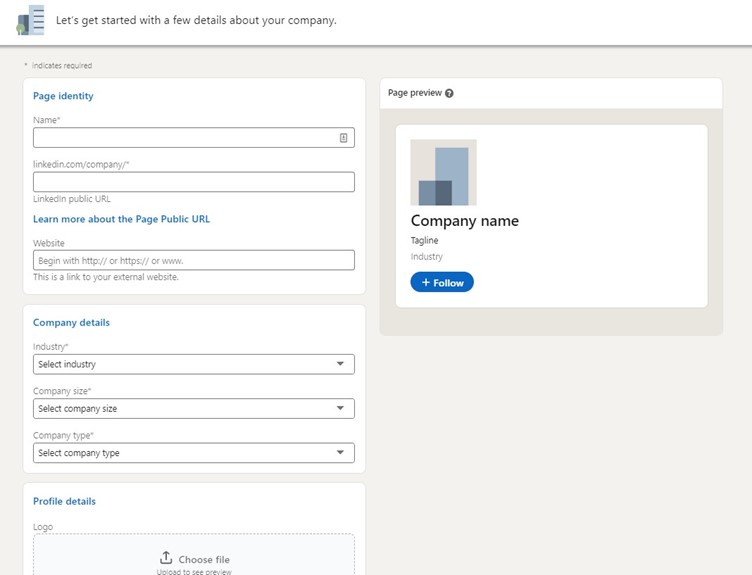This screenshot has height=575, width=752.
Task: Click the Company details heading
Action: click(71, 322)
